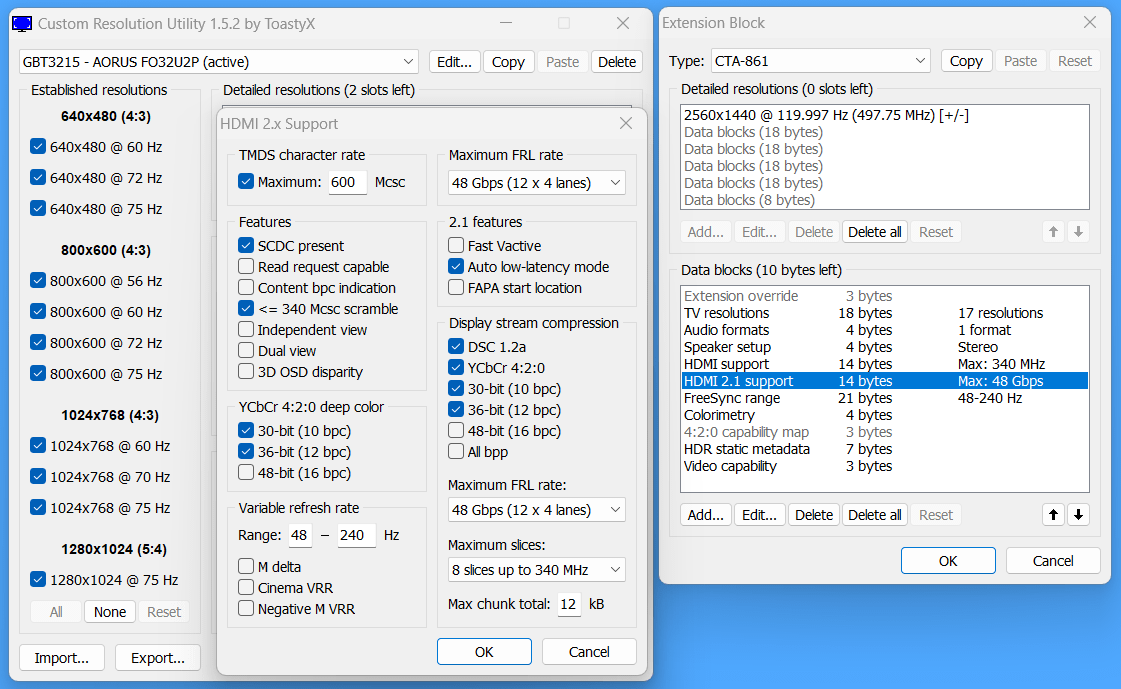Select the HDR static metadata row
The image size is (1121, 689).
click(884, 449)
